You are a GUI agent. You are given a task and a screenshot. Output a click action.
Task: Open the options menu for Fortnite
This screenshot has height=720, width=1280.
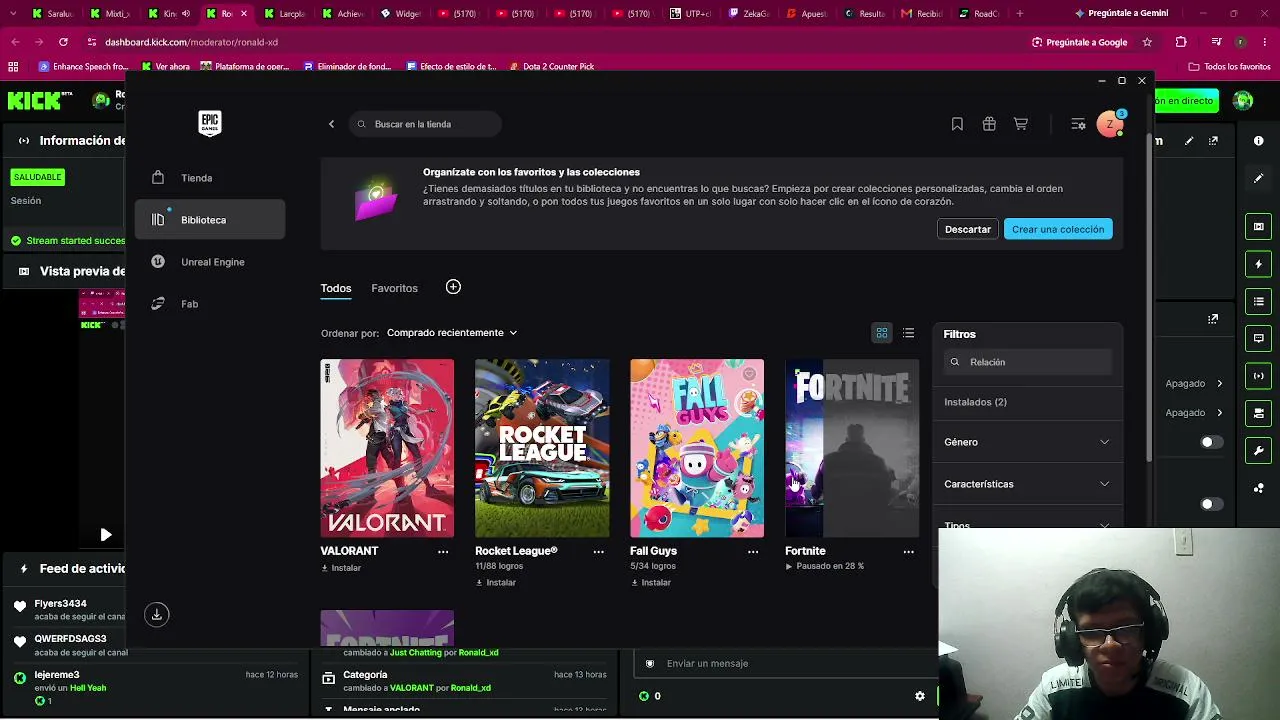(908, 551)
